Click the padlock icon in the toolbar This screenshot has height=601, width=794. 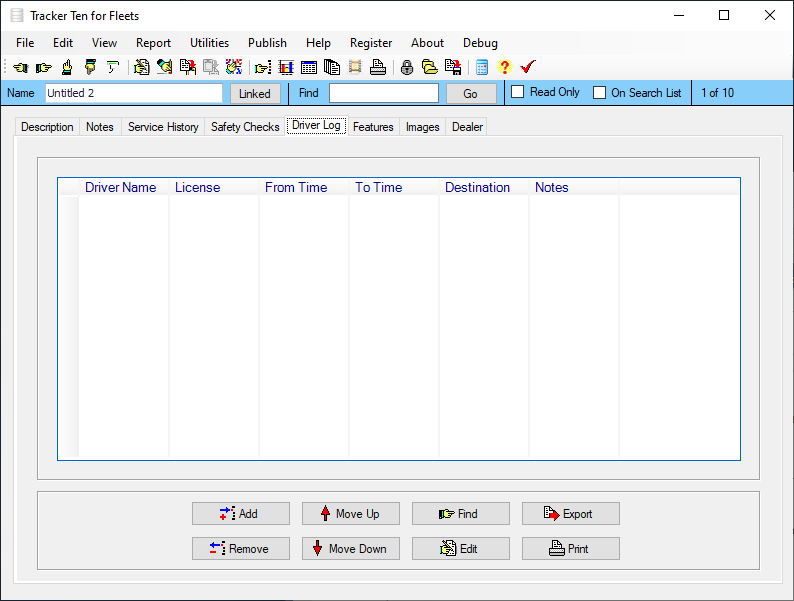click(x=406, y=68)
